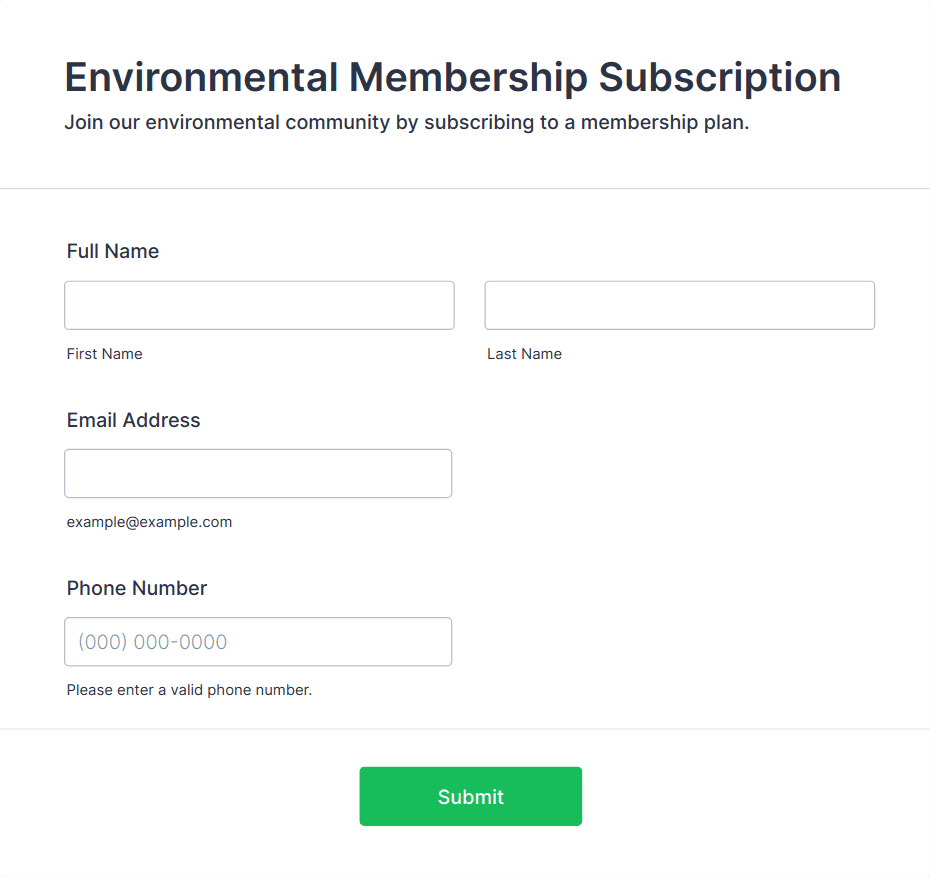Focus the Last Name text box
Image resolution: width=930 pixels, height=876 pixels.
pos(679,305)
